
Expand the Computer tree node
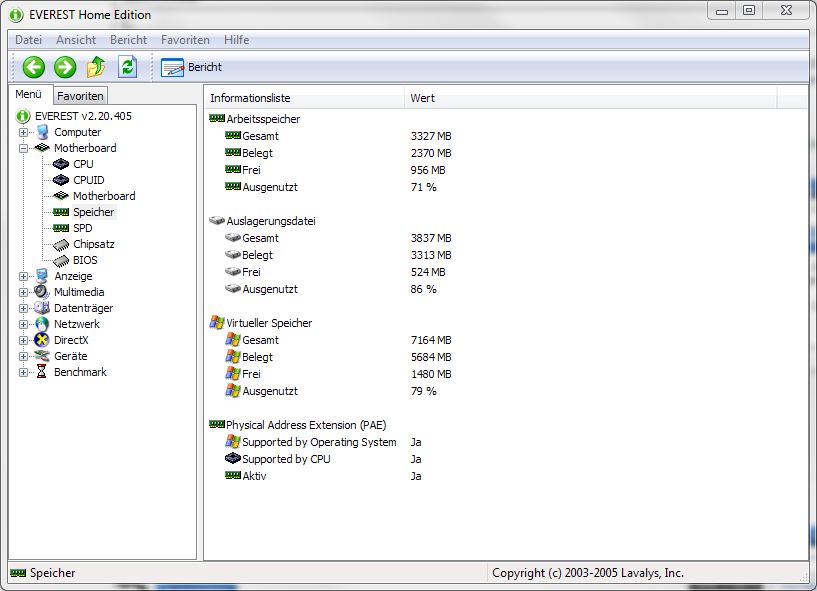[x=23, y=132]
